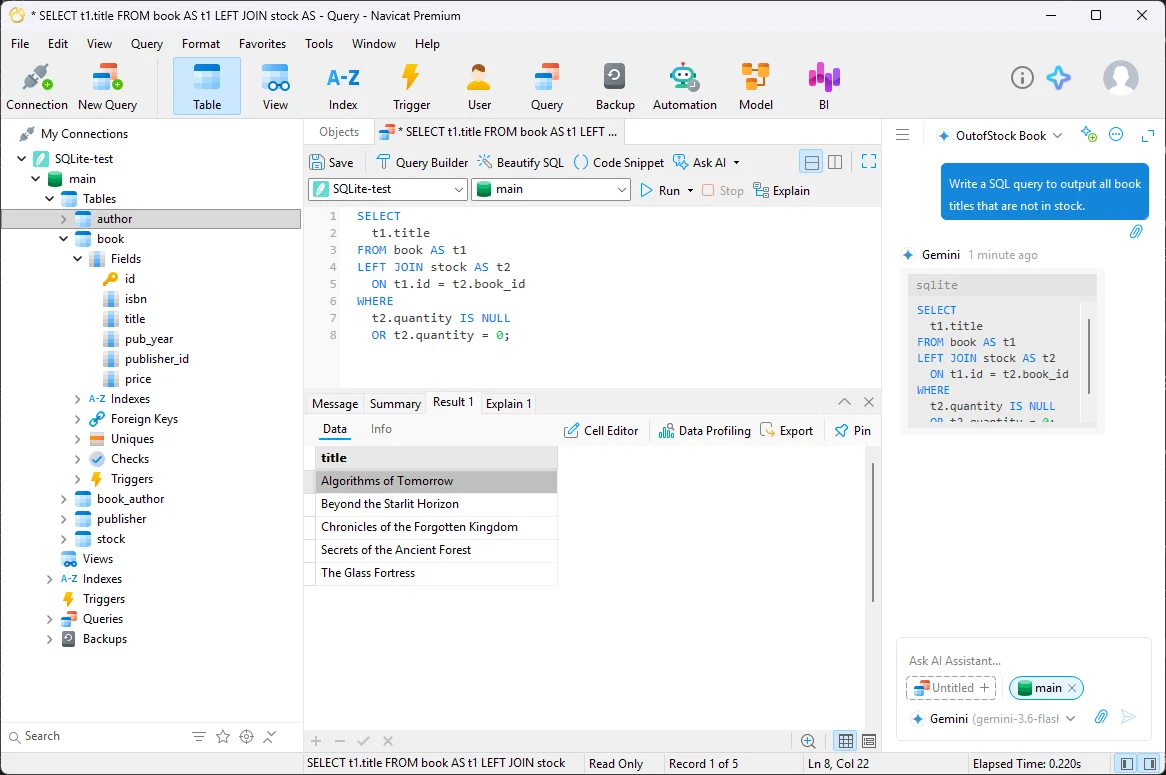Open the Index toolbar icon

tap(343, 87)
